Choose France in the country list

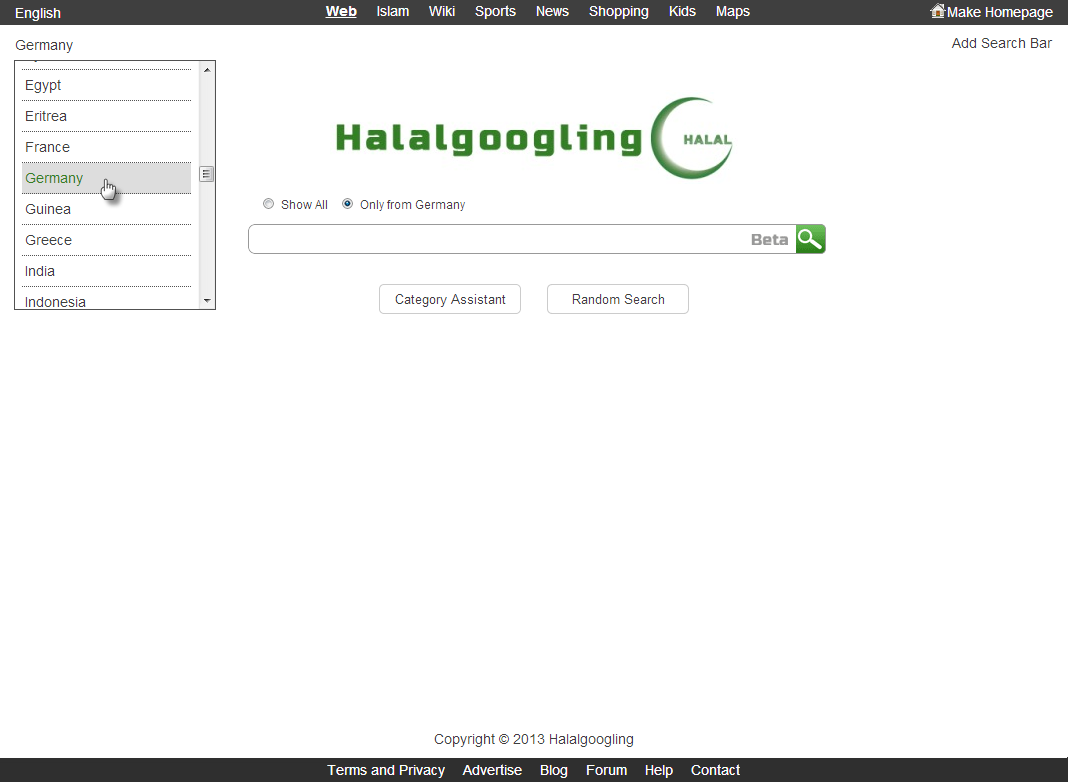(106, 147)
